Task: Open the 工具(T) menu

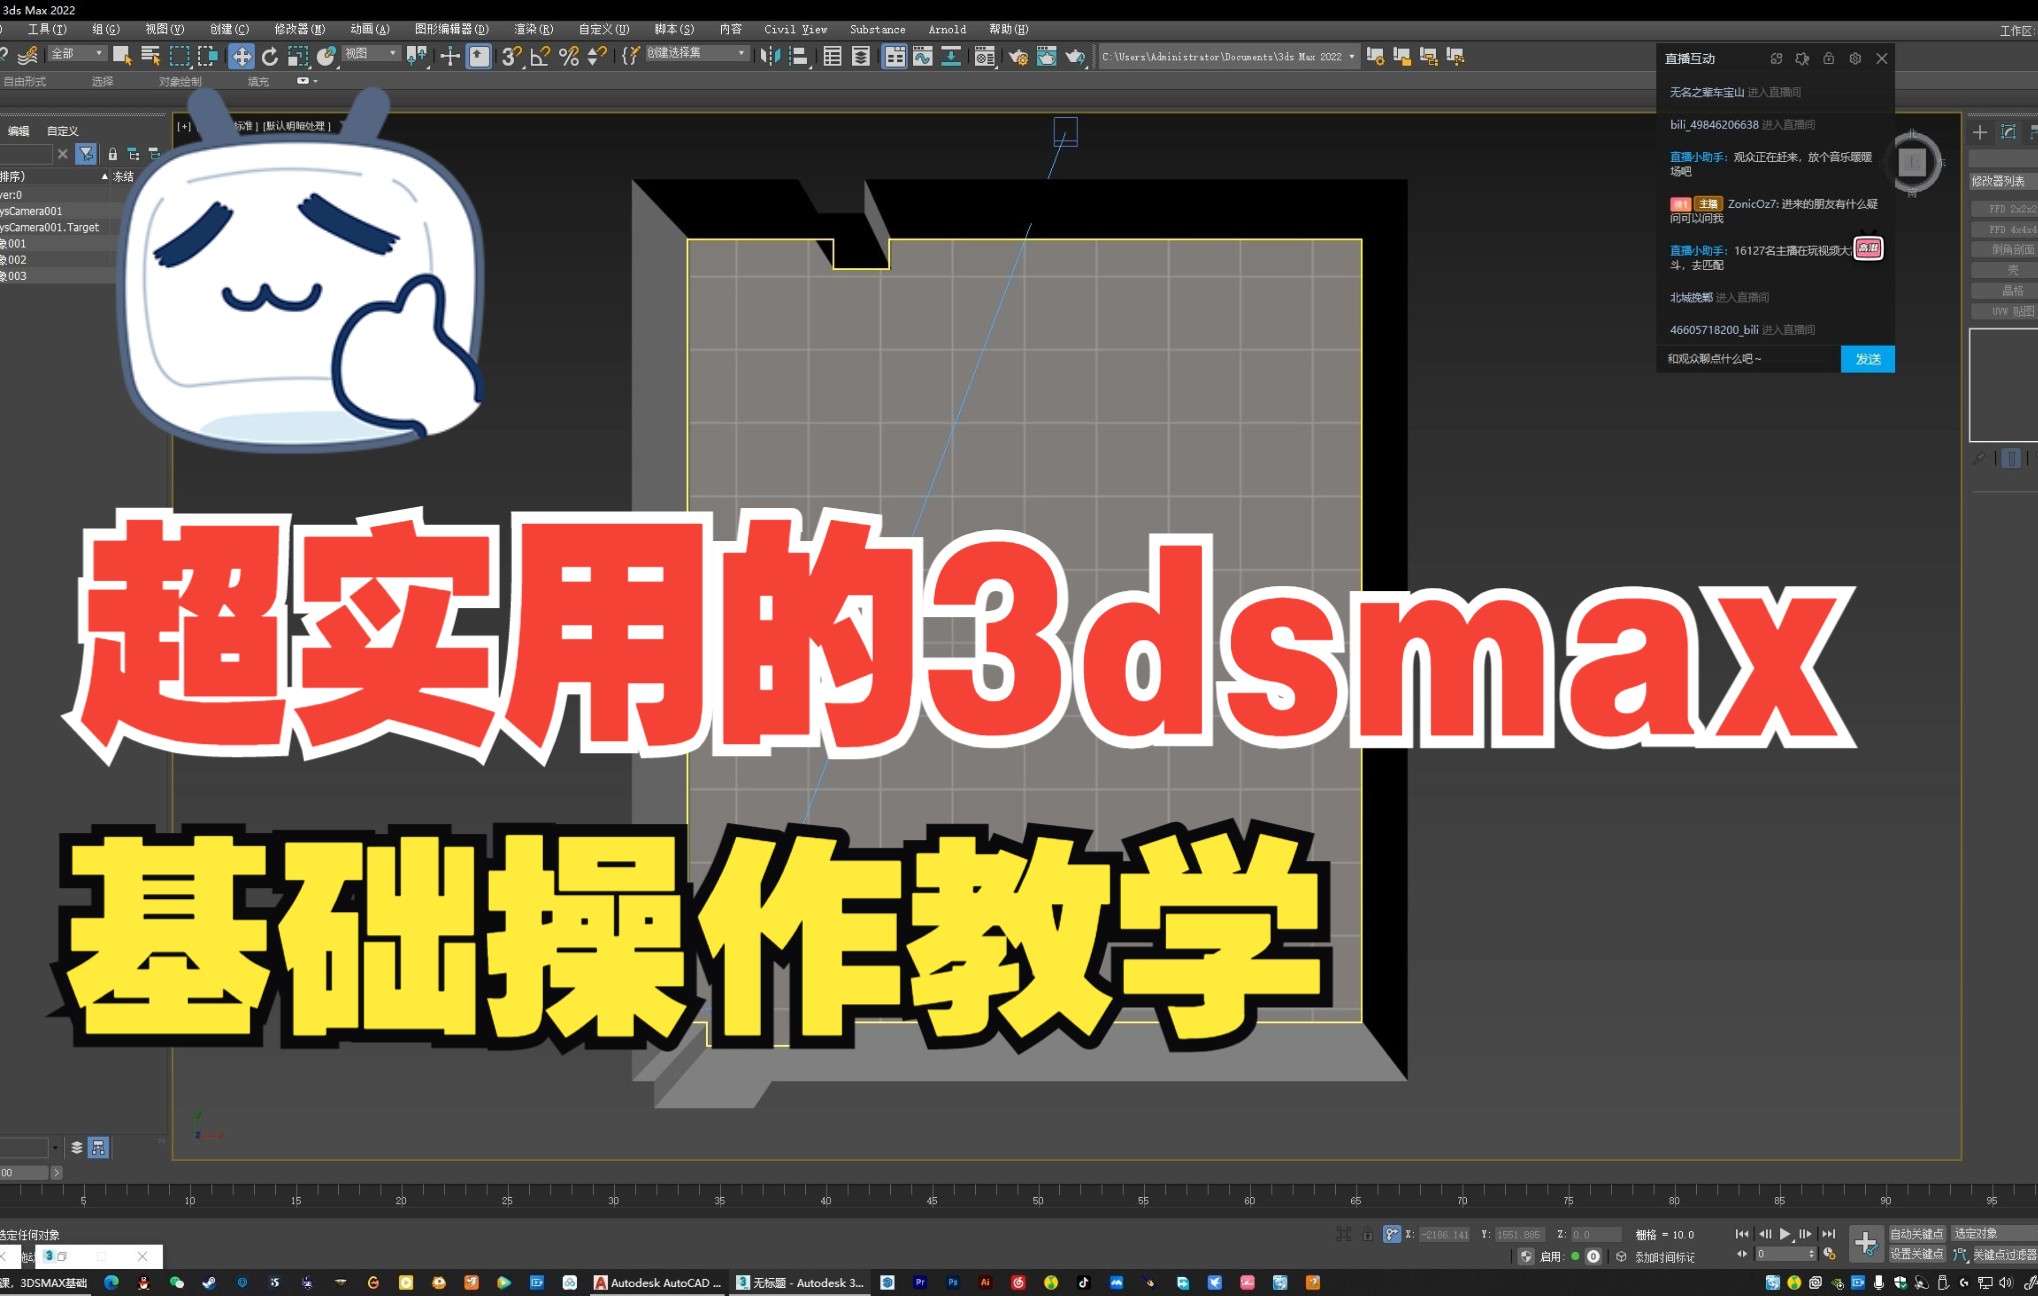Action: 47,29
